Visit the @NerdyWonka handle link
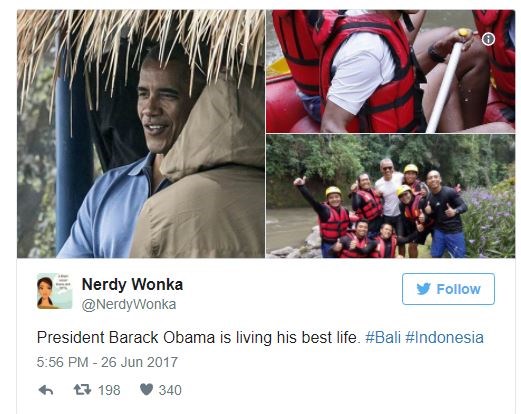Viewport: 521px width, 414px height. 129,304
